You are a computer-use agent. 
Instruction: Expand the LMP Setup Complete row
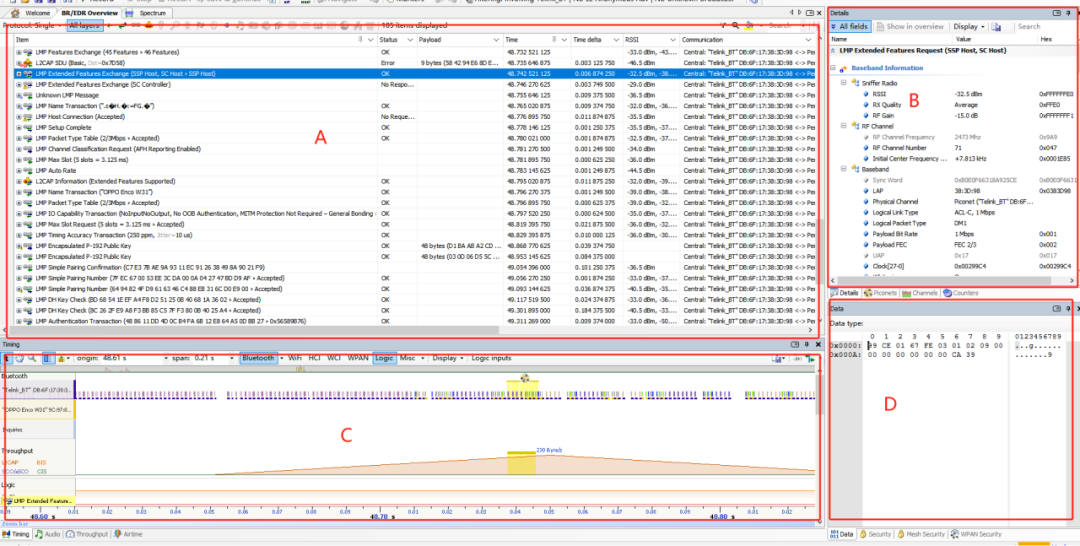point(18,128)
